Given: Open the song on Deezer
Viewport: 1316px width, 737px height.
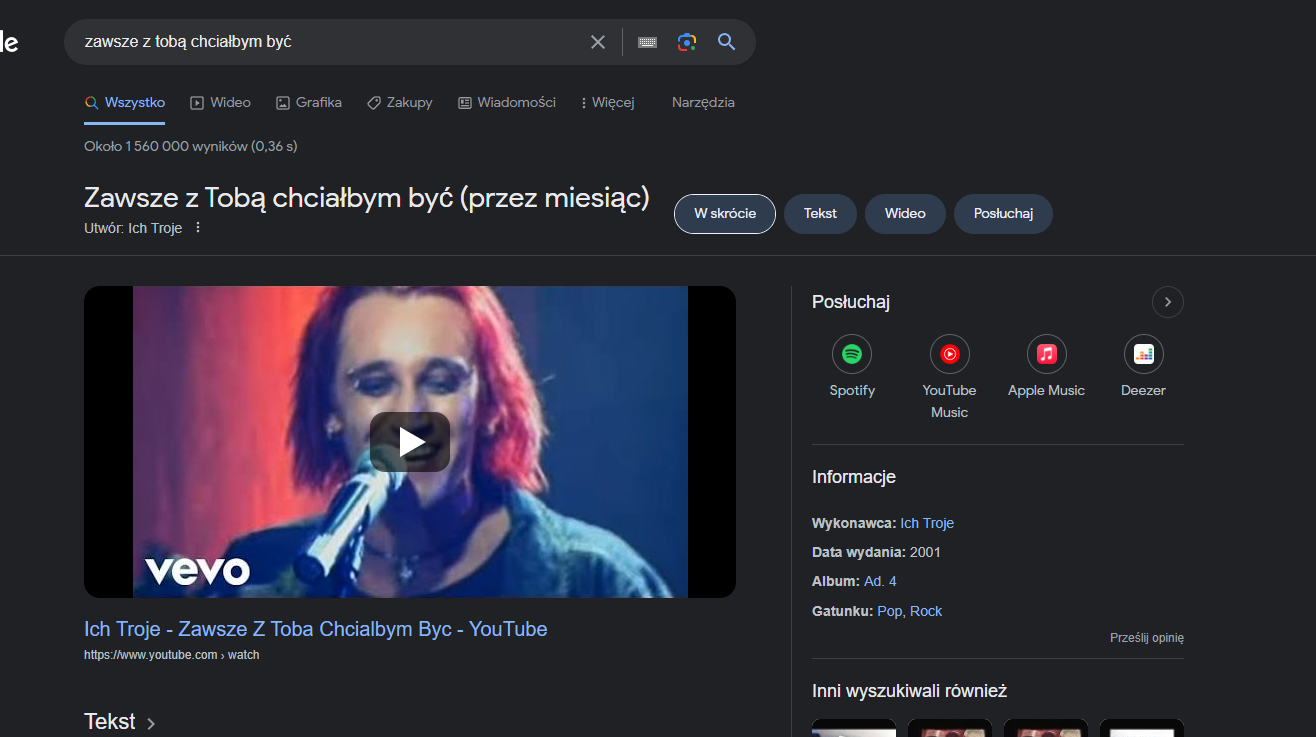Looking at the screenshot, I should pos(1143,354).
